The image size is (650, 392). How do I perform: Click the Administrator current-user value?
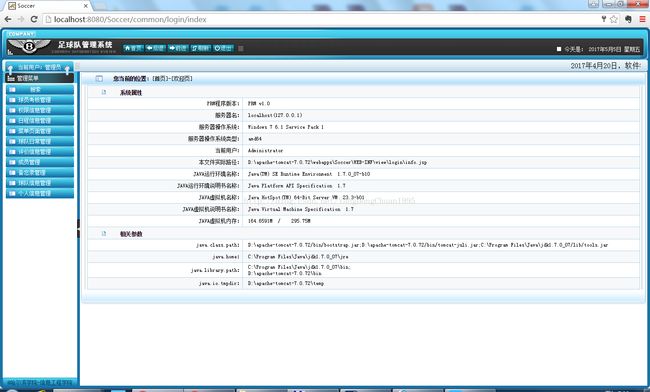coord(265,150)
